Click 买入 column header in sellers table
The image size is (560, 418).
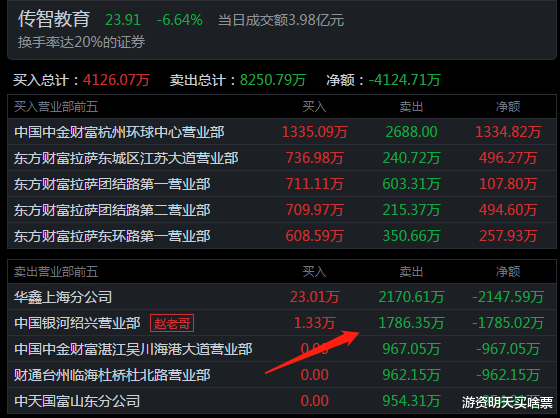point(315,272)
